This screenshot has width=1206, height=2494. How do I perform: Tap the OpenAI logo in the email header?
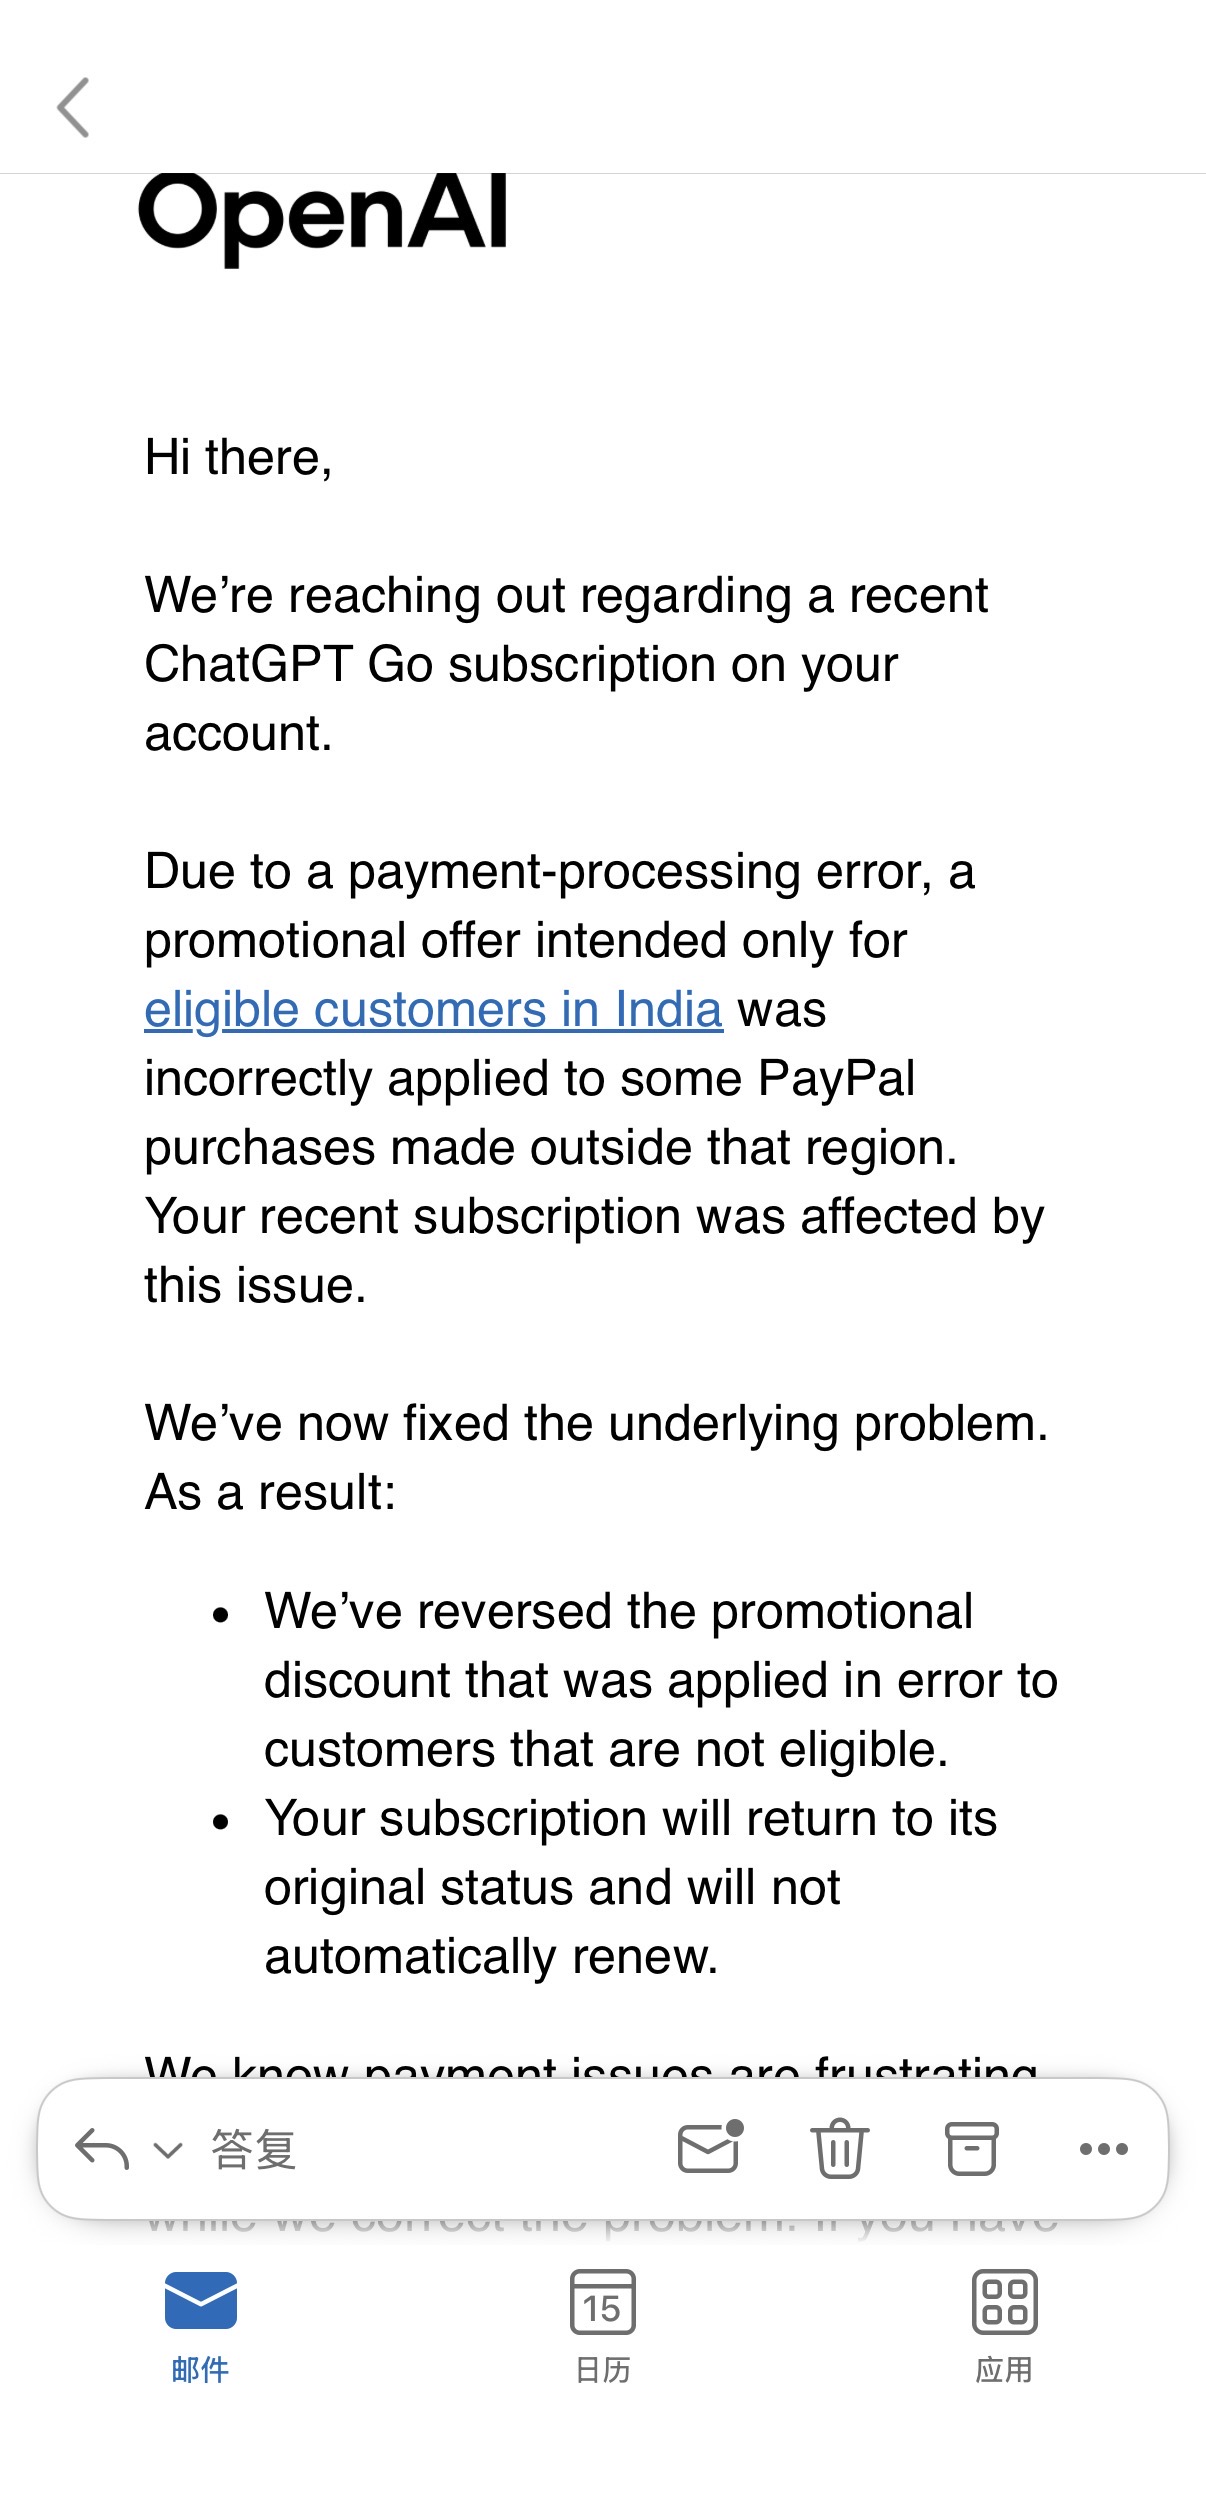(323, 216)
